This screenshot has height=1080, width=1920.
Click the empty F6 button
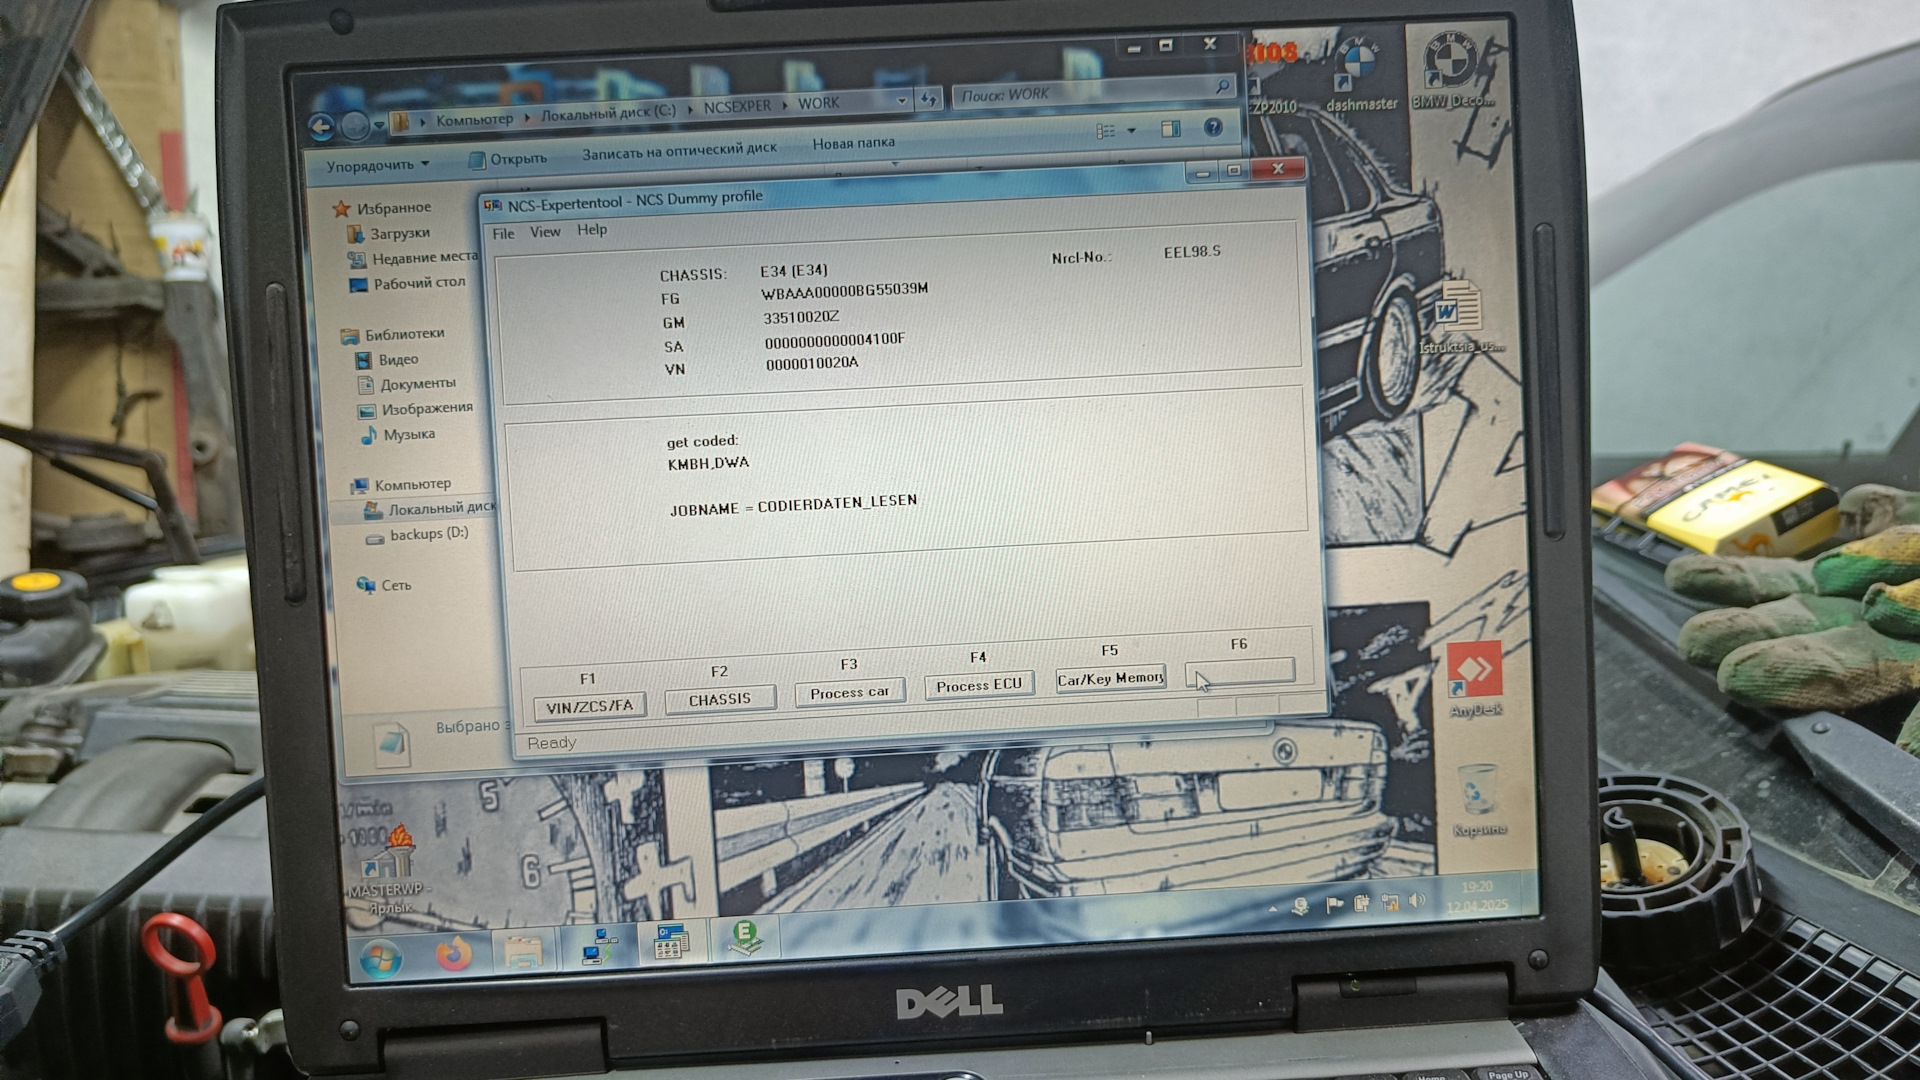click(1240, 671)
